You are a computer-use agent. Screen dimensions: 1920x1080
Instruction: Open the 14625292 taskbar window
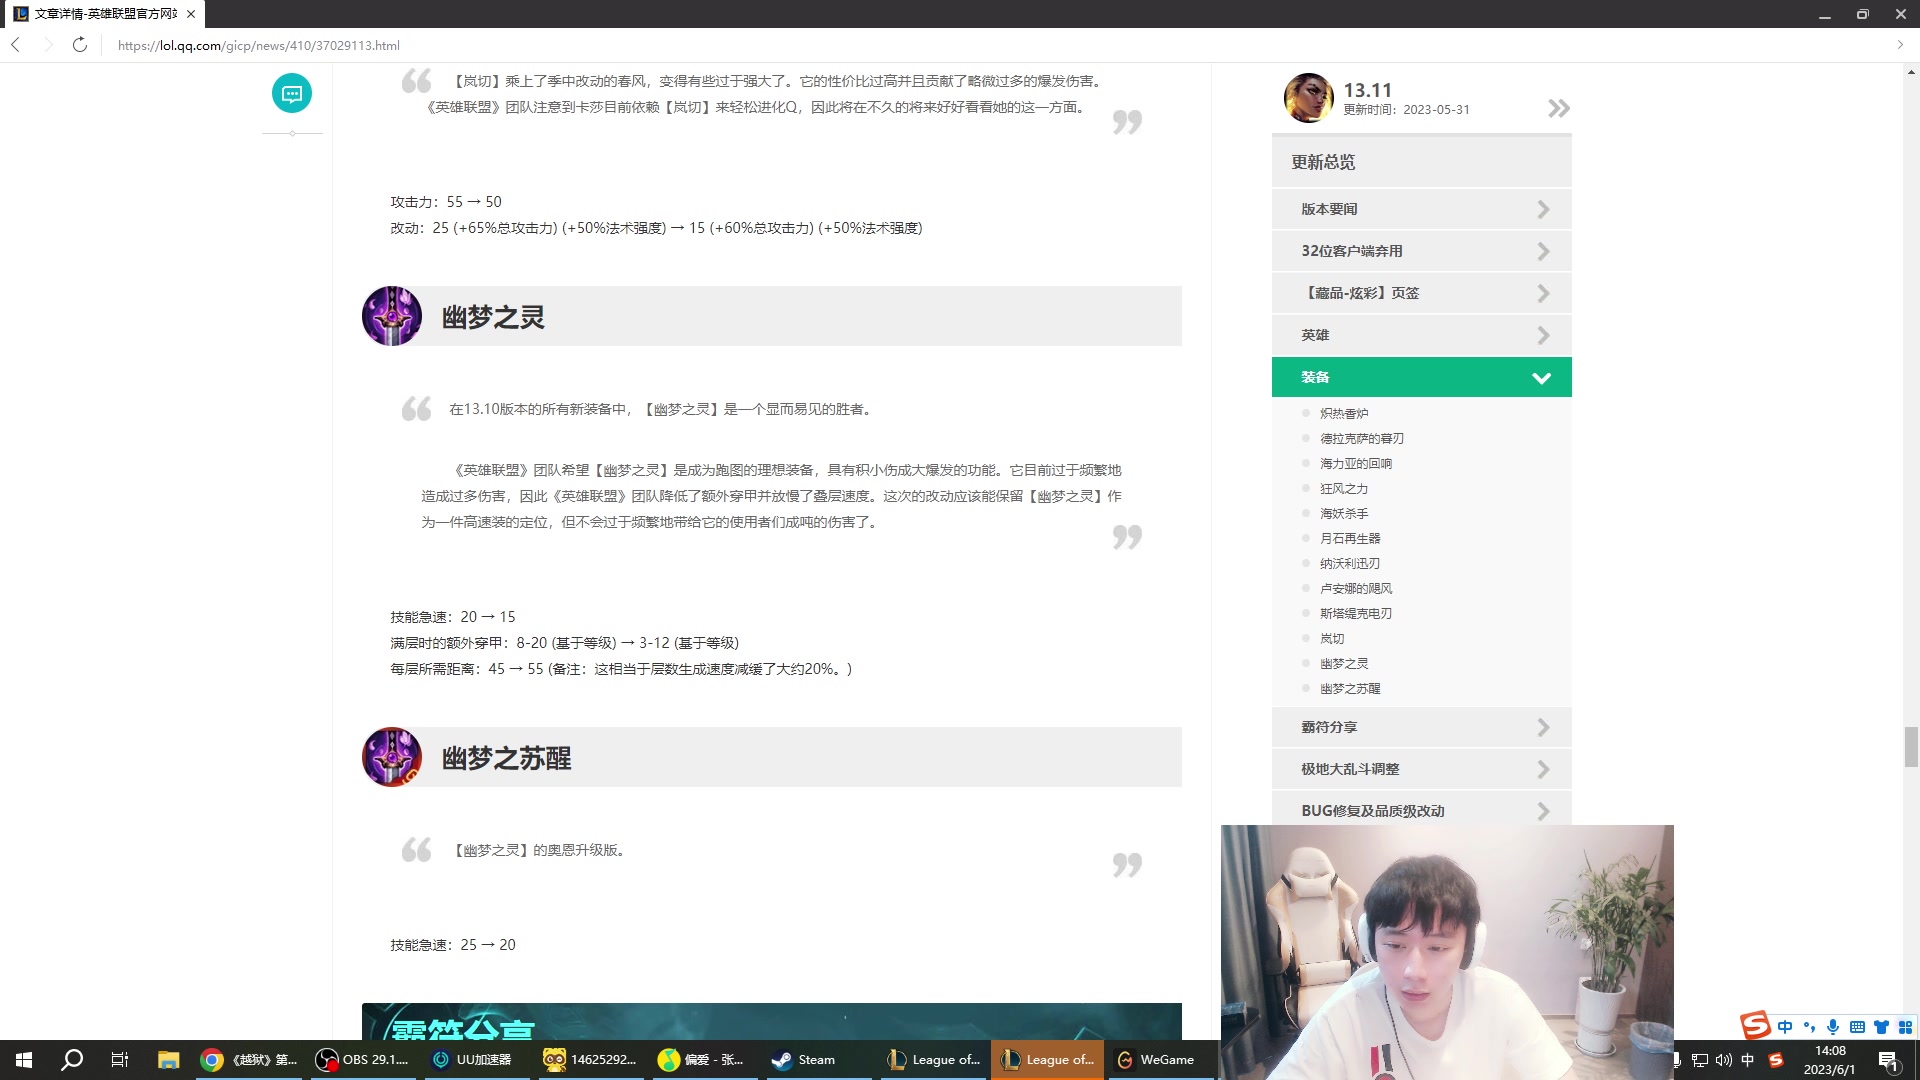pyautogui.click(x=591, y=1060)
